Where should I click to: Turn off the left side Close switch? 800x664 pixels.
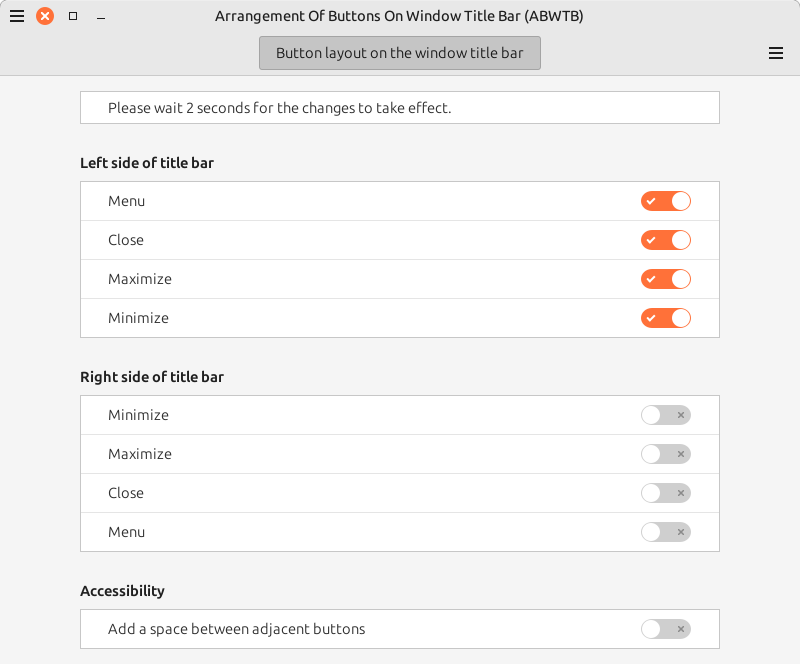coord(666,240)
